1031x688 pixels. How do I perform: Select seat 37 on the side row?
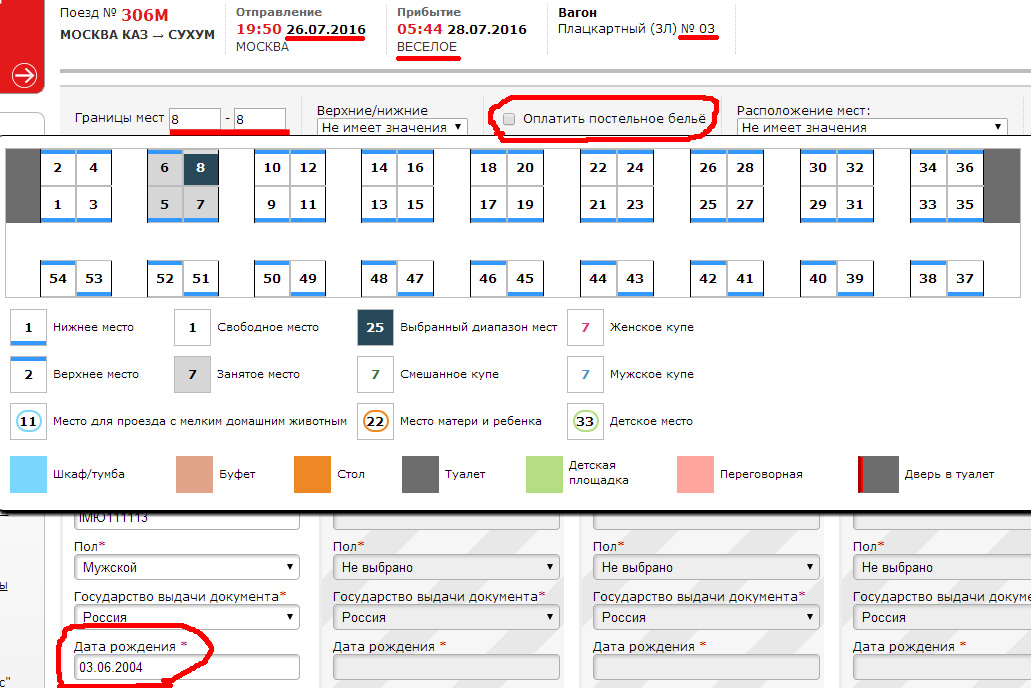[x=965, y=278]
